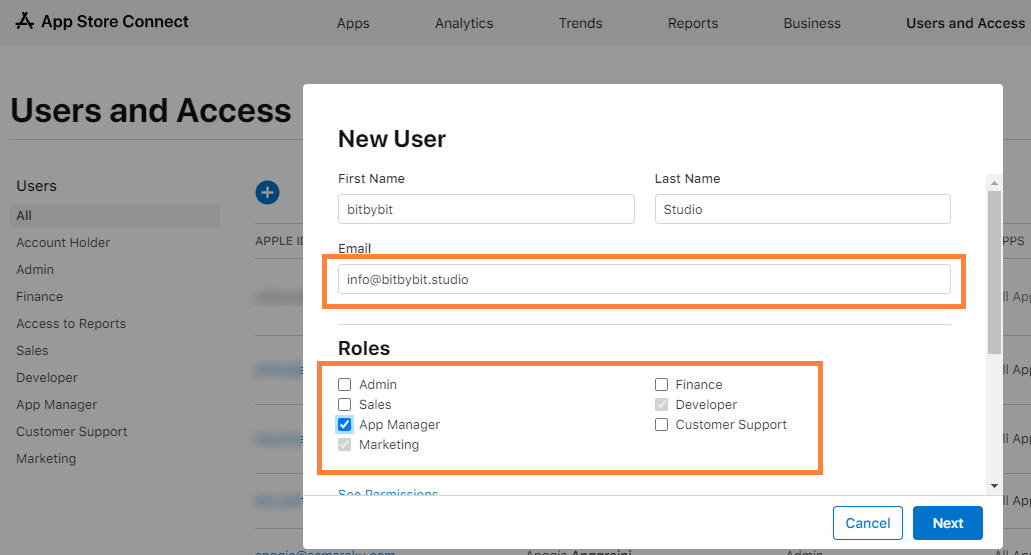Click the App Store Connect logo icon
Image resolution: width=1031 pixels, height=555 pixels.
(x=24, y=21)
